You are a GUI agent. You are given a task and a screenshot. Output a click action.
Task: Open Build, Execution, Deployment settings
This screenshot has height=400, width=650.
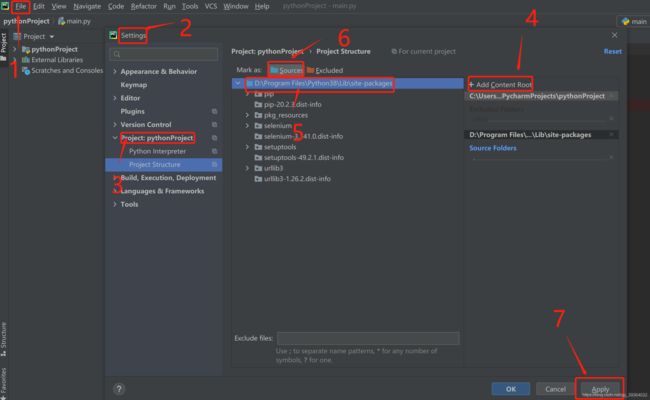pyautogui.click(x=168, y=178)
